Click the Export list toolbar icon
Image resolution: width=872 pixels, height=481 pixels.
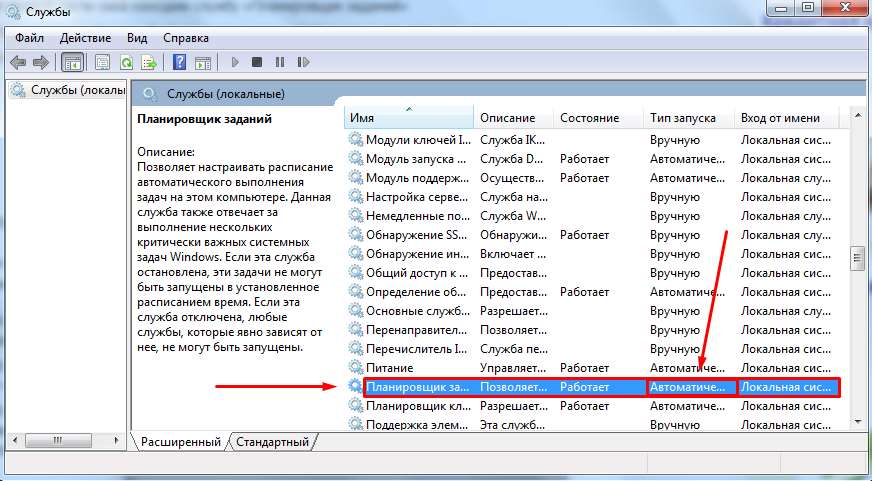[x=149, y=62]
